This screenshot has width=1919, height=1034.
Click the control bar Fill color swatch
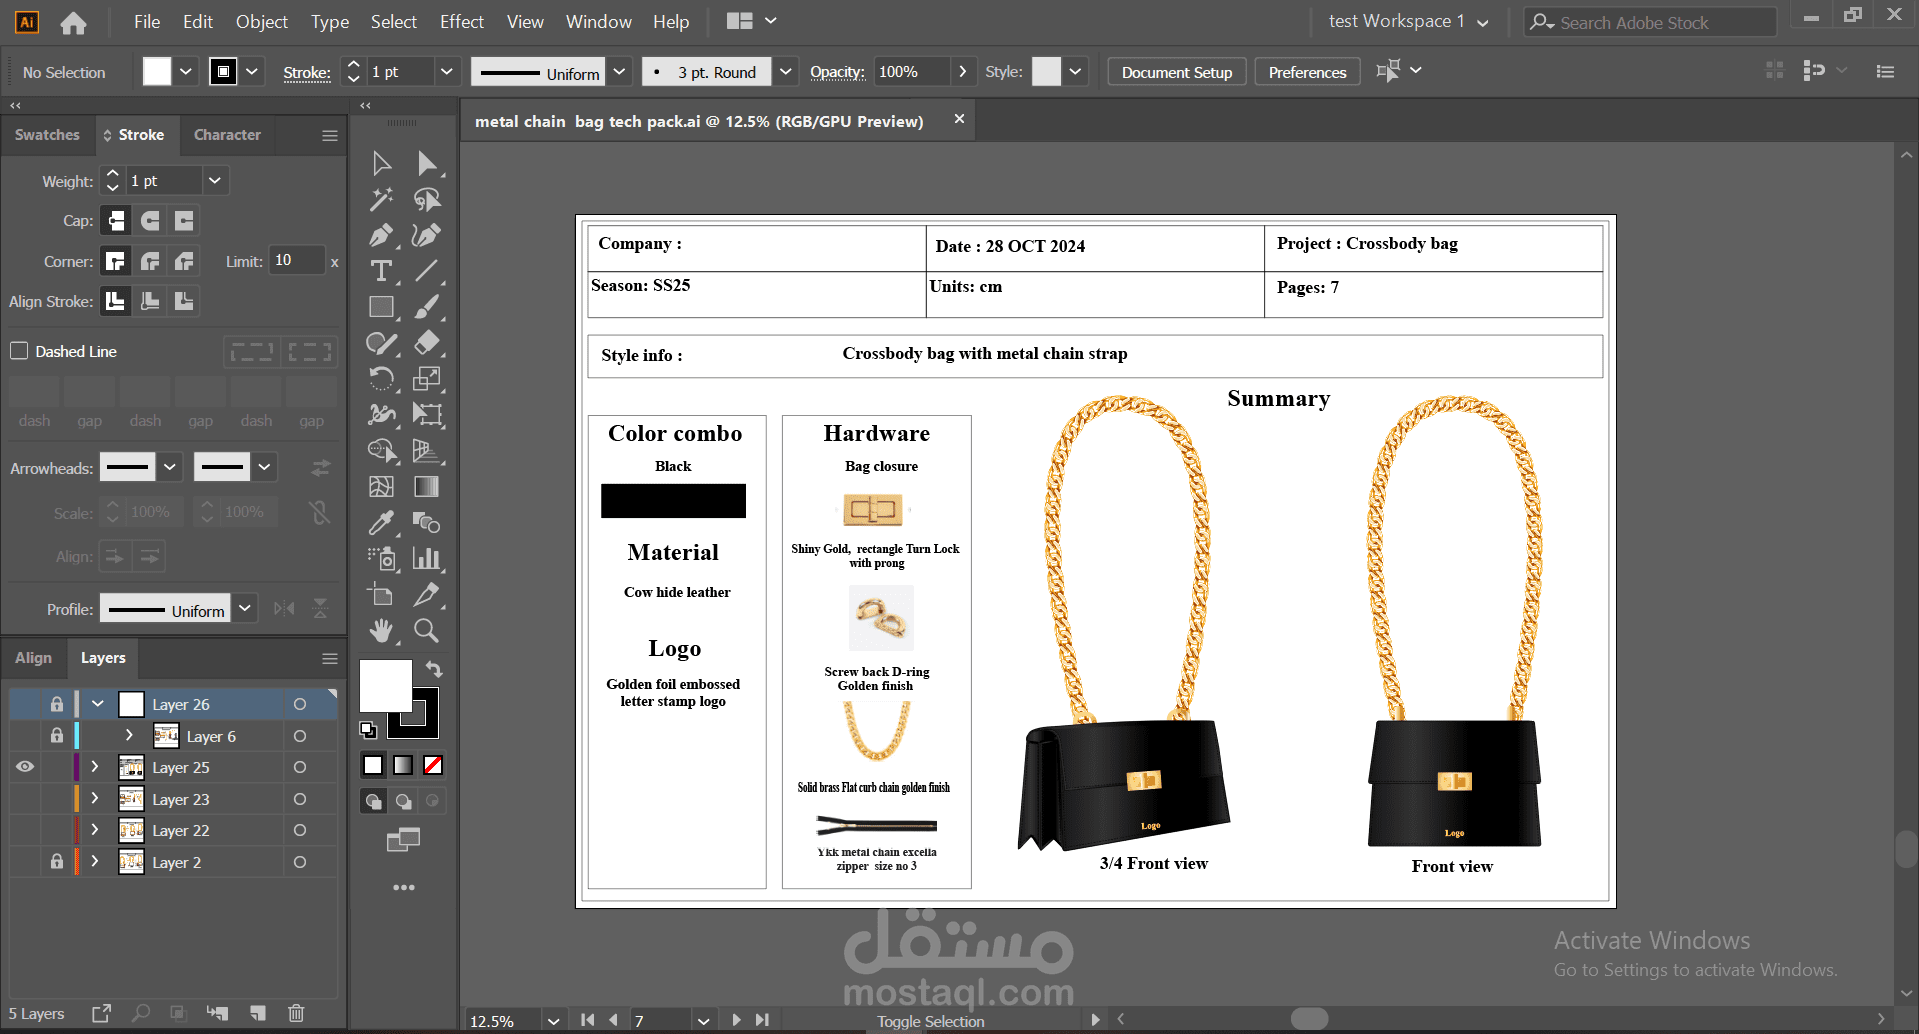click(x=157, y=72)
